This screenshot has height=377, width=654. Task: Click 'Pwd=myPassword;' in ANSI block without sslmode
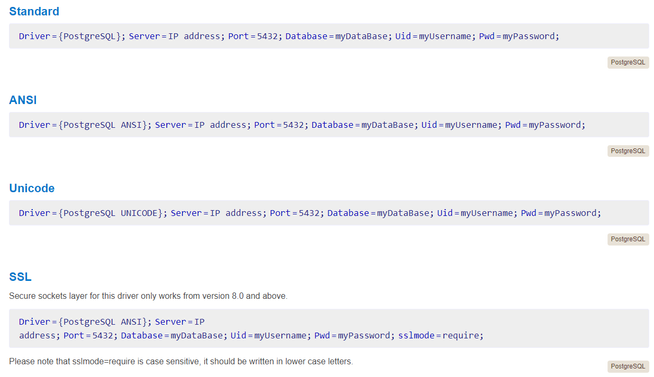point(546,125)
